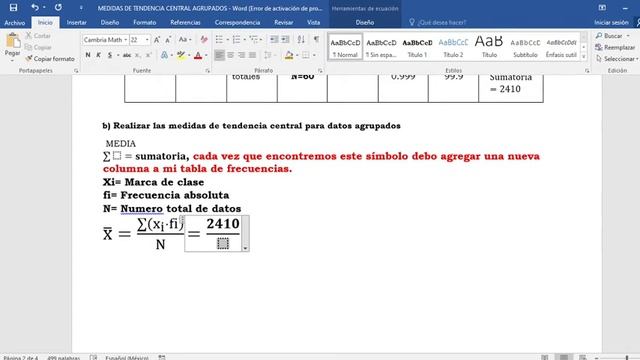640x360 pixels.
Task: Open the Fuente dialog launcher
Action: coord(207,71)
